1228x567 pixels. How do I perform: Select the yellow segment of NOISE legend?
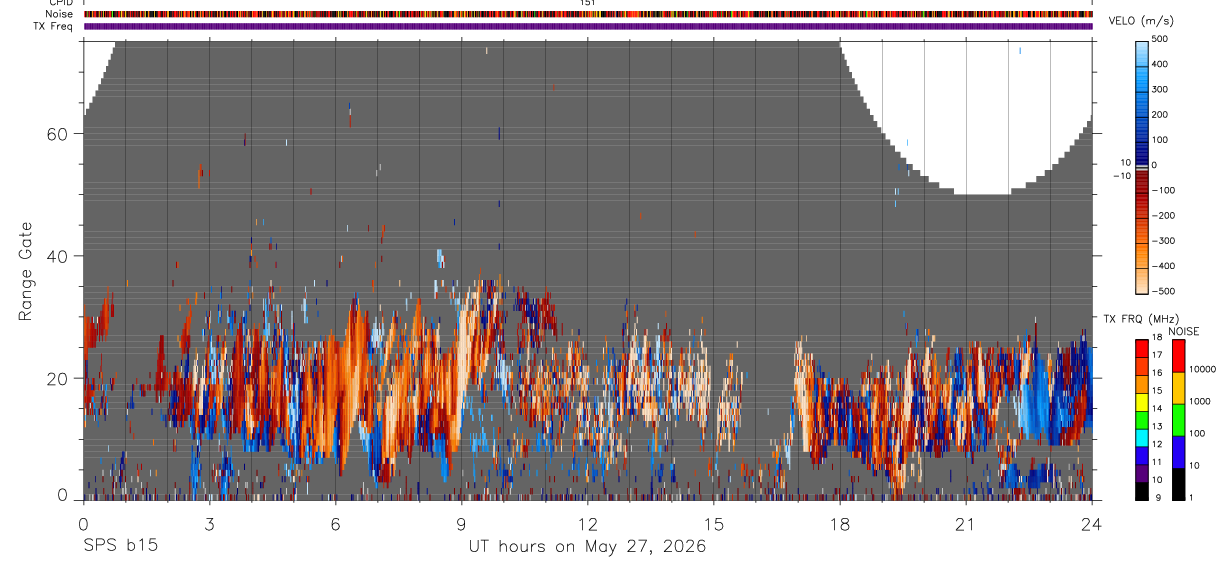click(x=1178, y=388)
